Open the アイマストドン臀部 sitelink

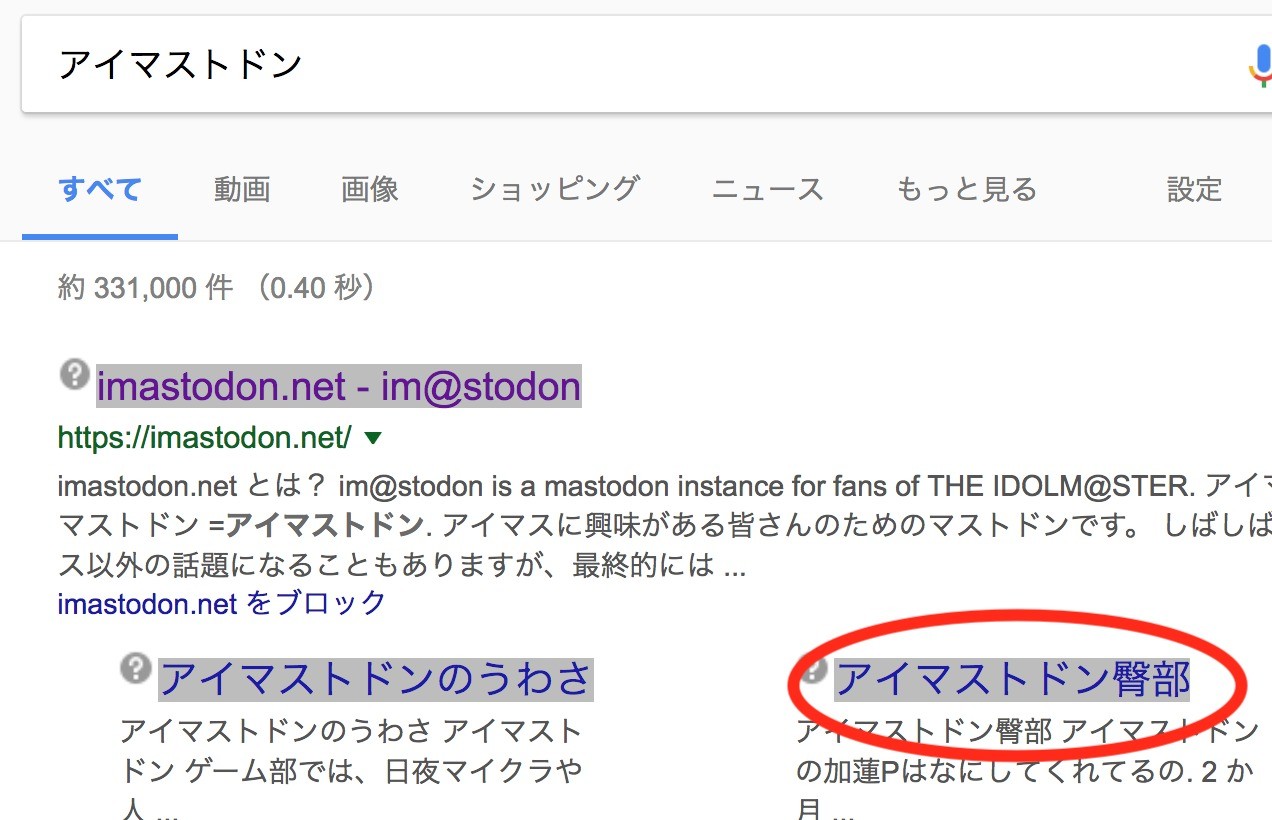point(1012,679)
